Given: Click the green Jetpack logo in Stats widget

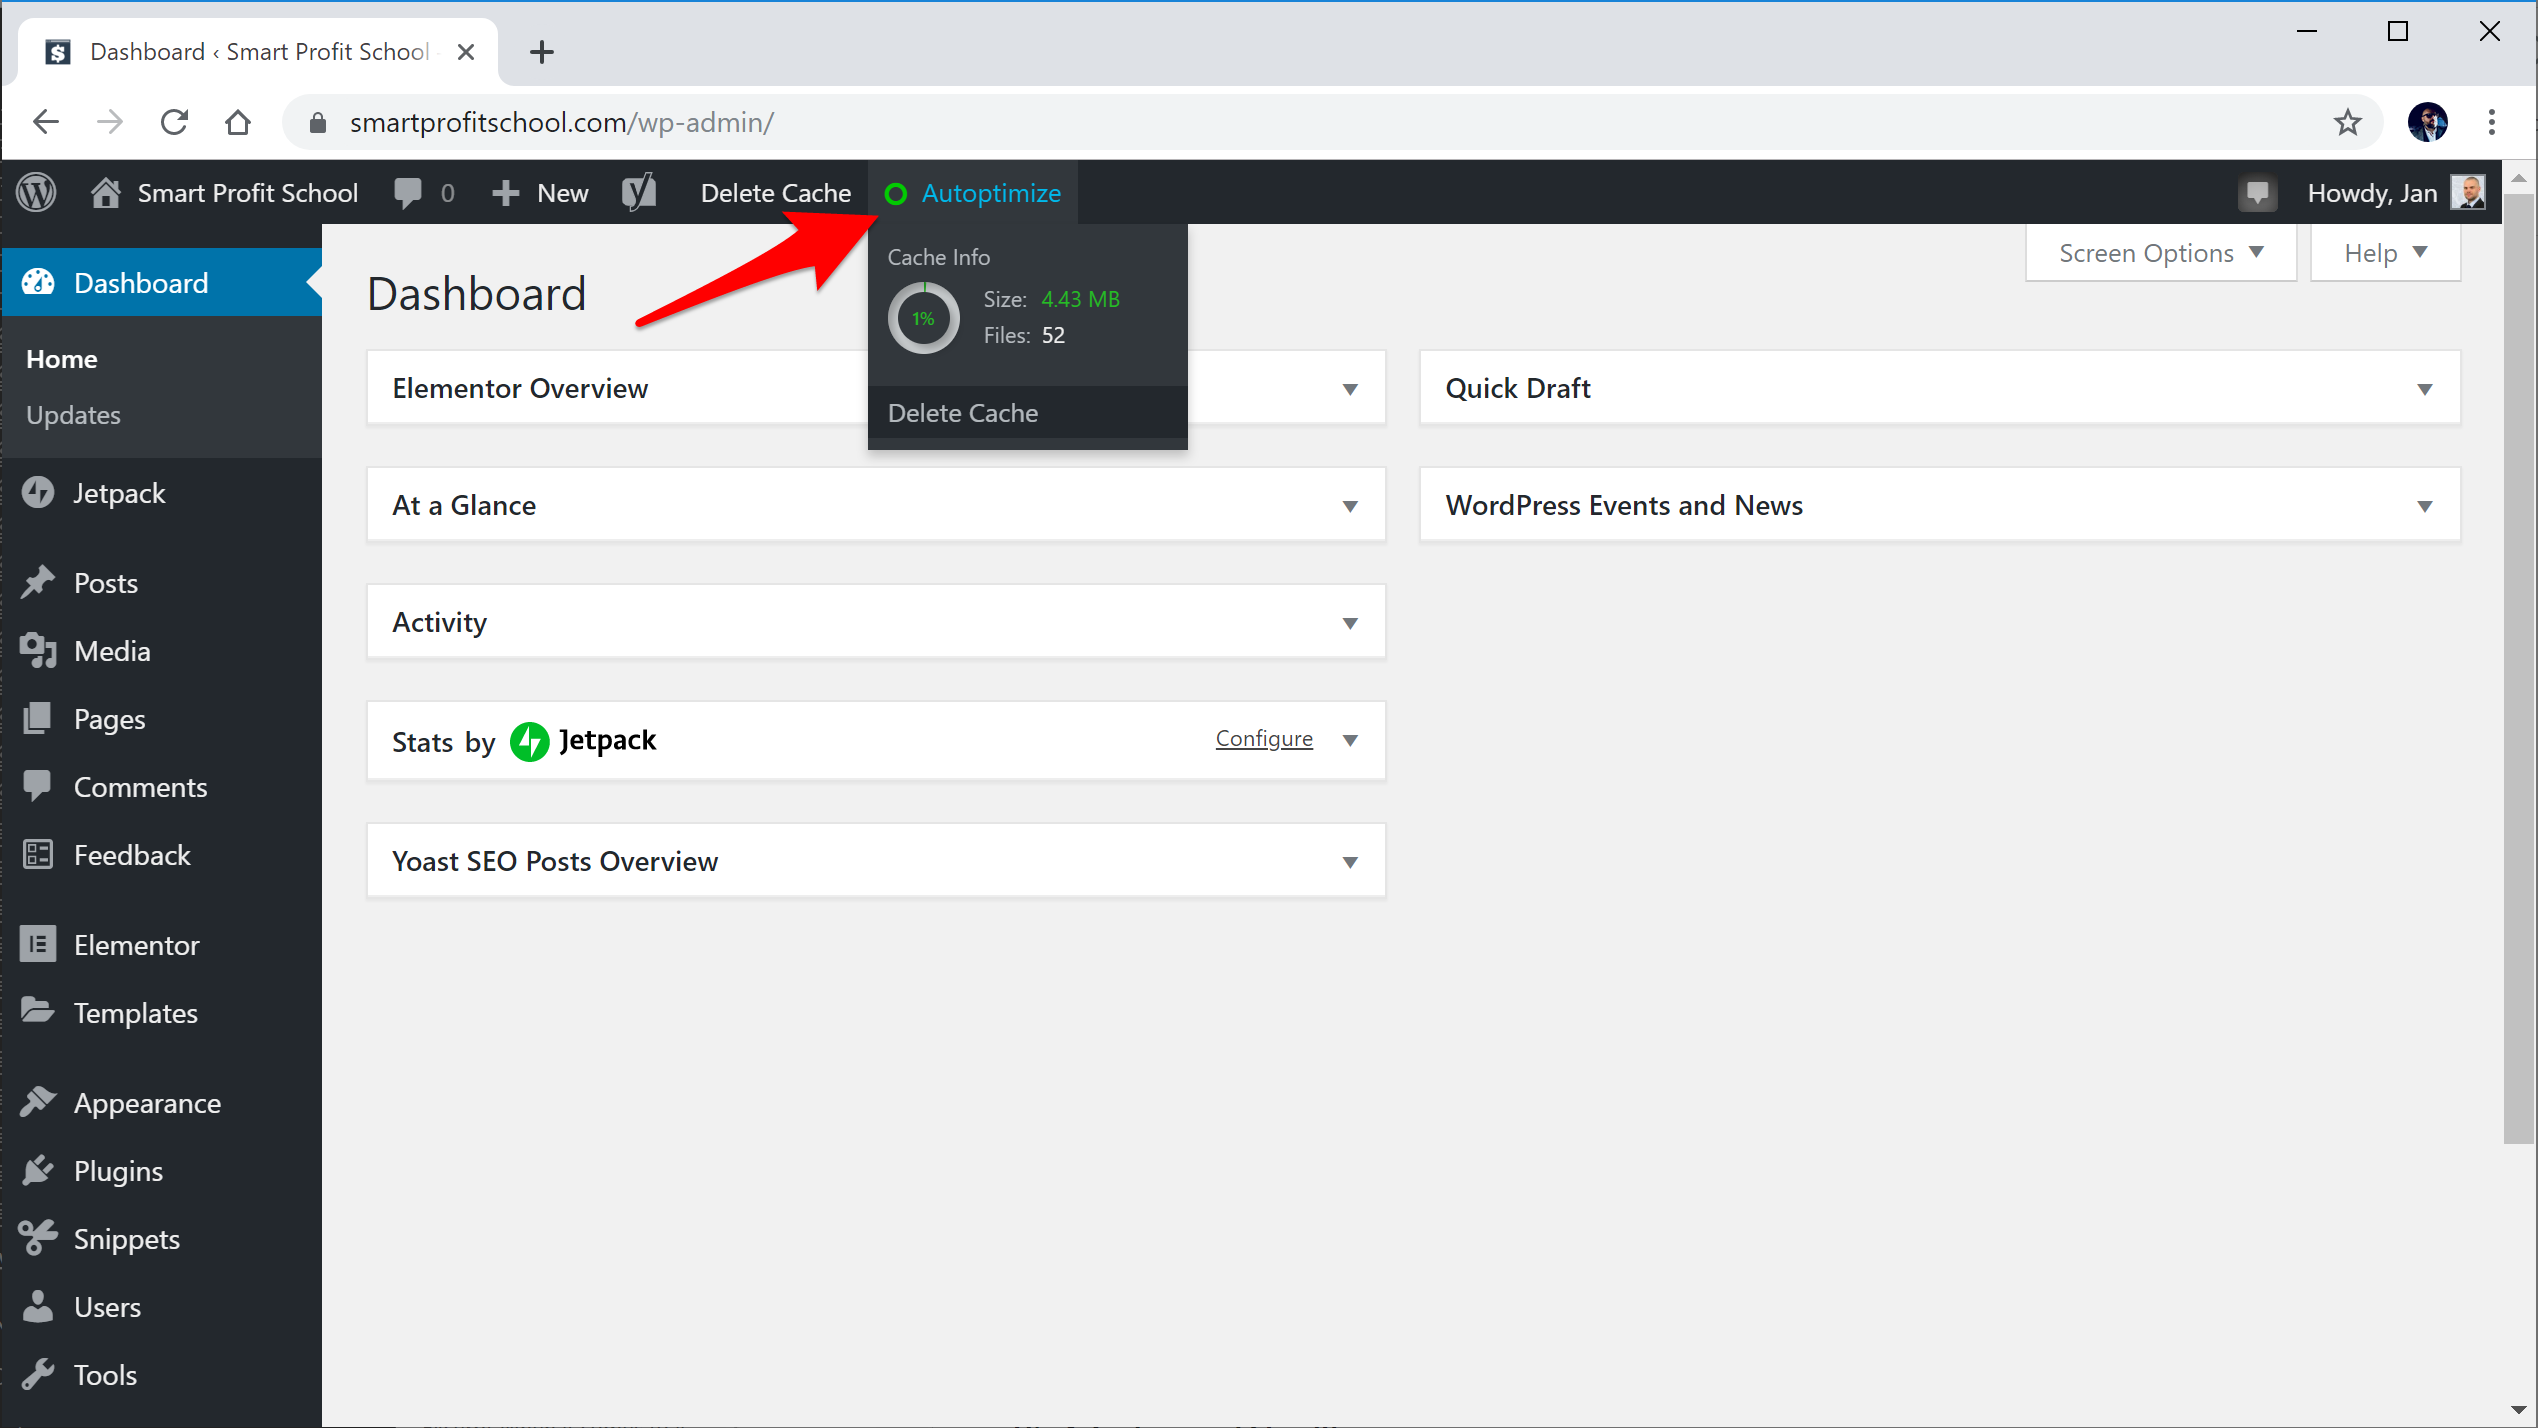Looking at the screenshot, I should click(529, 741).
